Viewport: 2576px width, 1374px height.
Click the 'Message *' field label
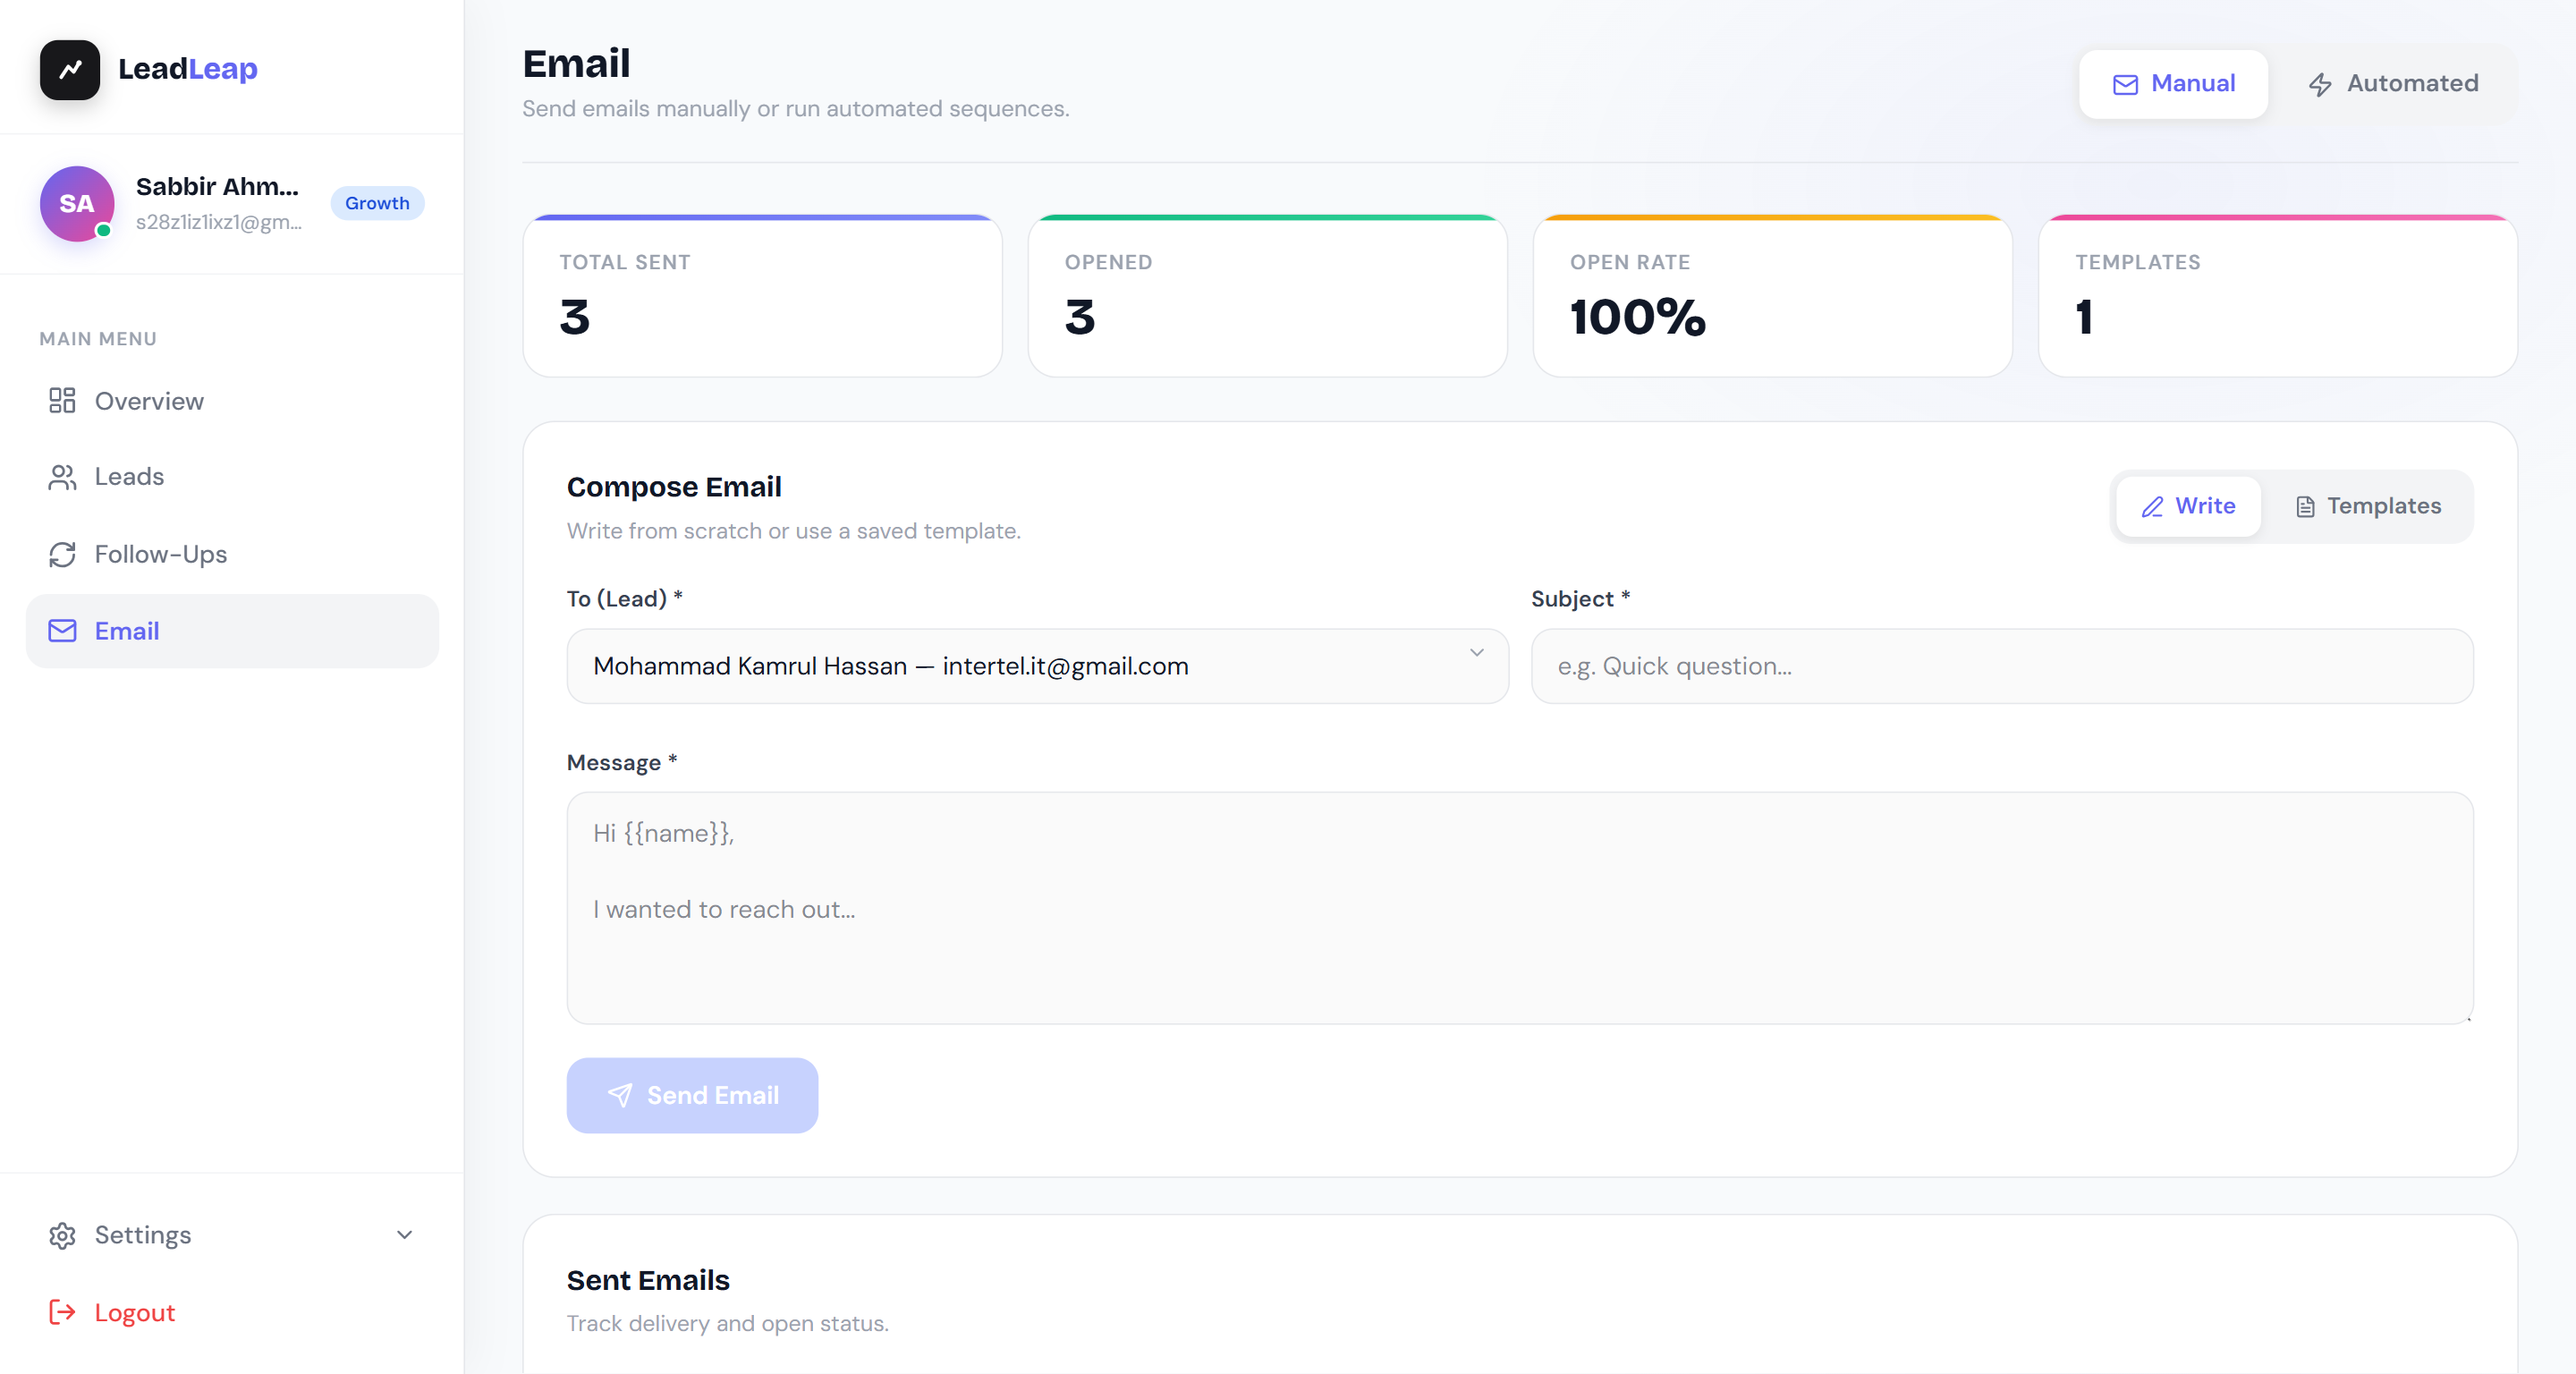tap(622, 763)
